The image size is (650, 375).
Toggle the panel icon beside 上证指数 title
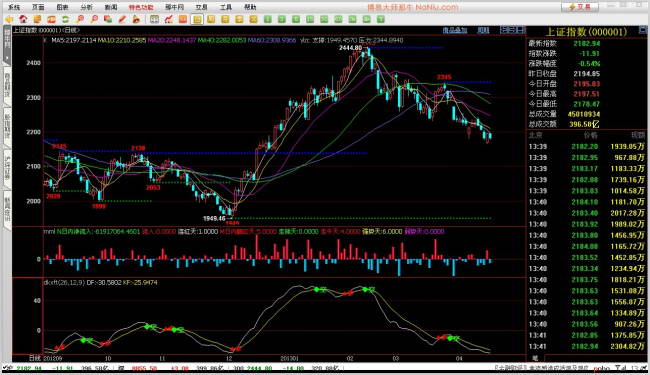tap(643, 30)
